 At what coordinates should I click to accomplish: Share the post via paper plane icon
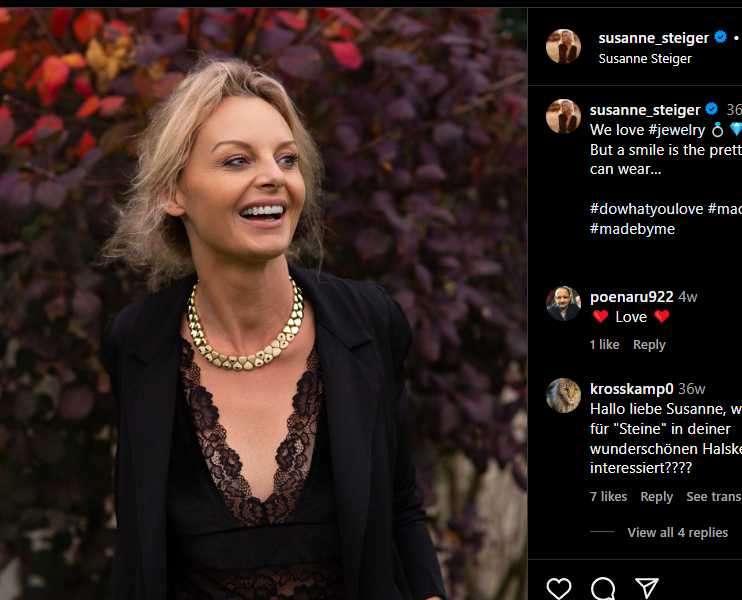pos(647,588)
